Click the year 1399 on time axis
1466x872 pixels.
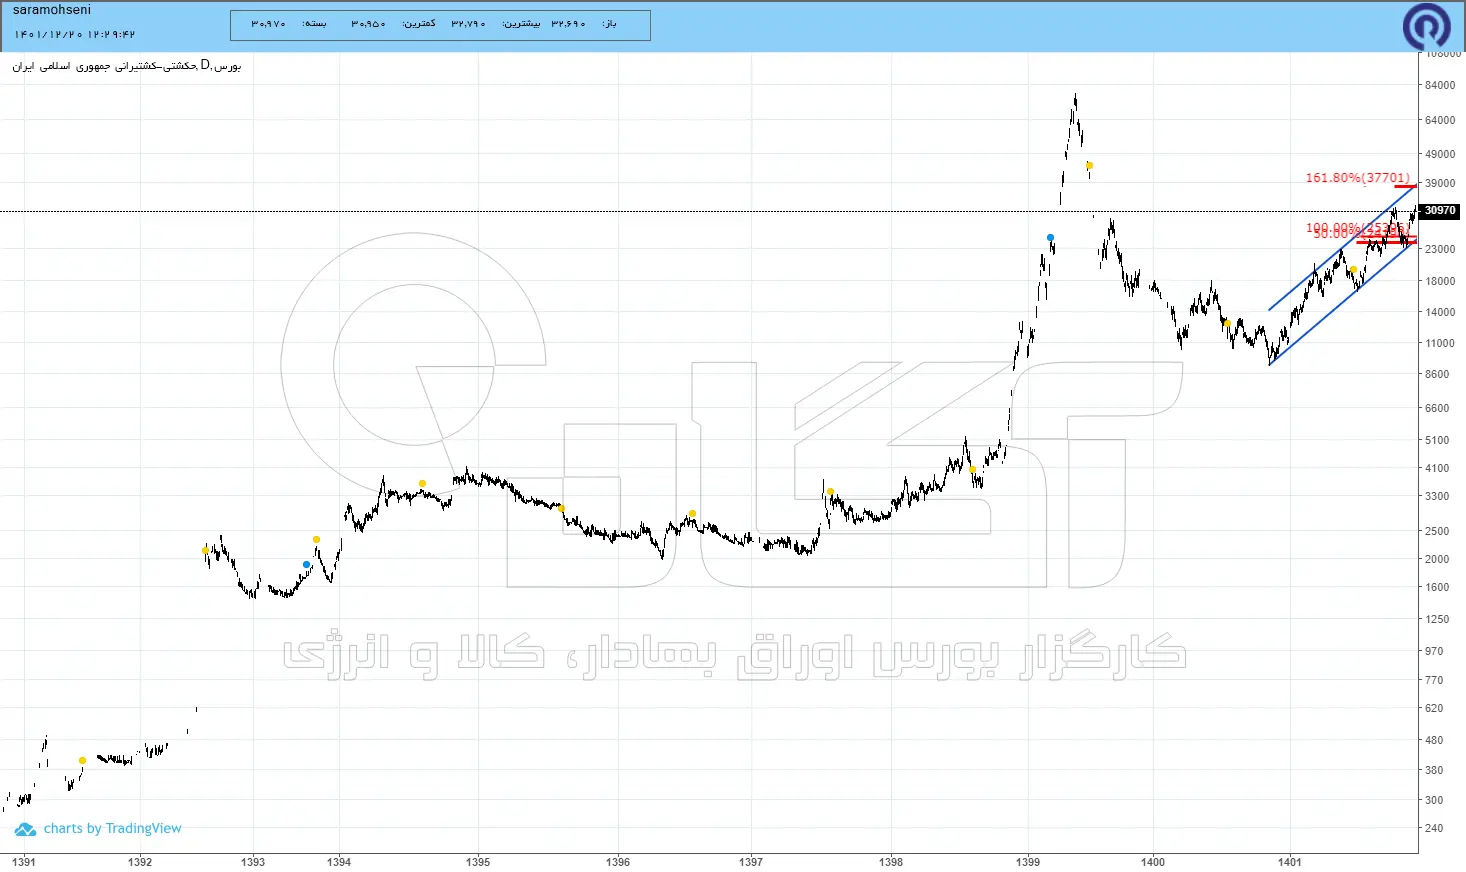(x=1028, y=862)
